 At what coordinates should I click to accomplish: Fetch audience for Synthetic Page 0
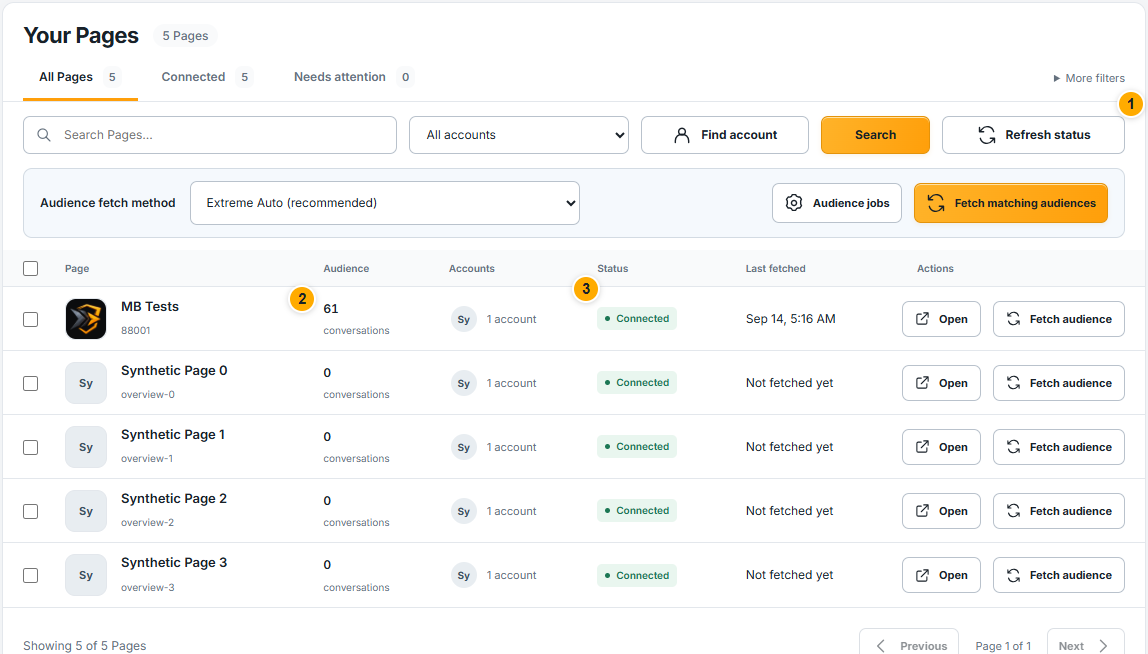point(1059,383)
